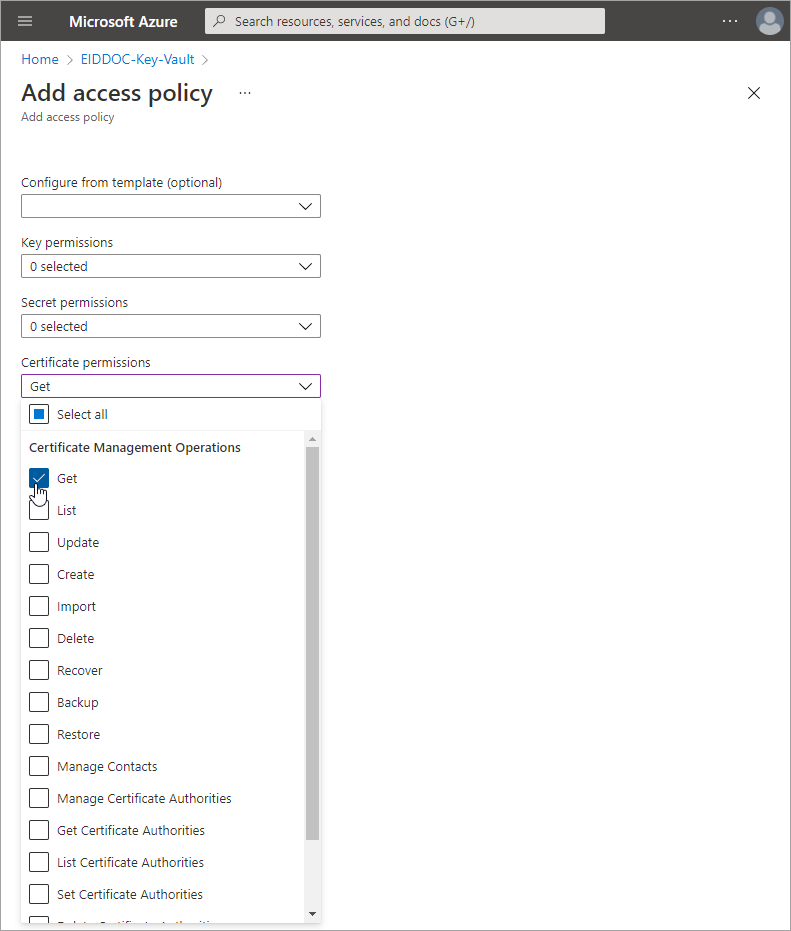Click the ellipsis next to Add access policy
This screenshot has width=791, height=931.
tap(245, 93)
